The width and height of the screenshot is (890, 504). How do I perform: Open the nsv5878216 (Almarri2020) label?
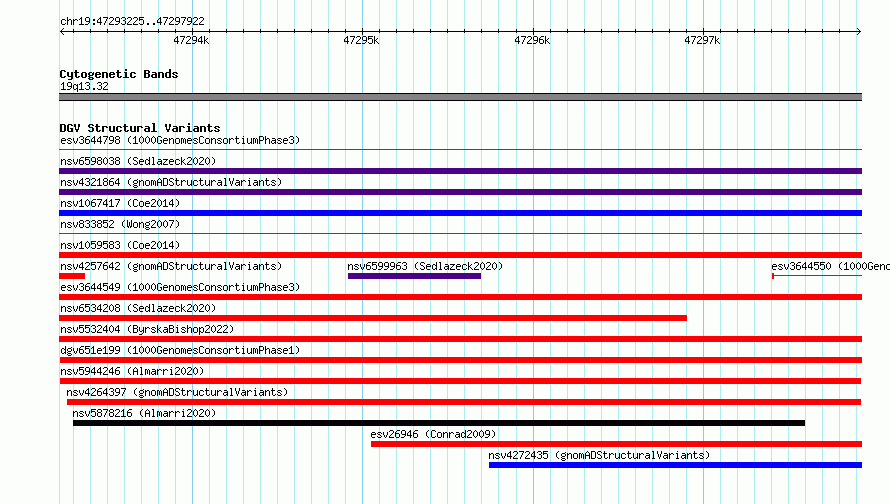coord(144,413)
